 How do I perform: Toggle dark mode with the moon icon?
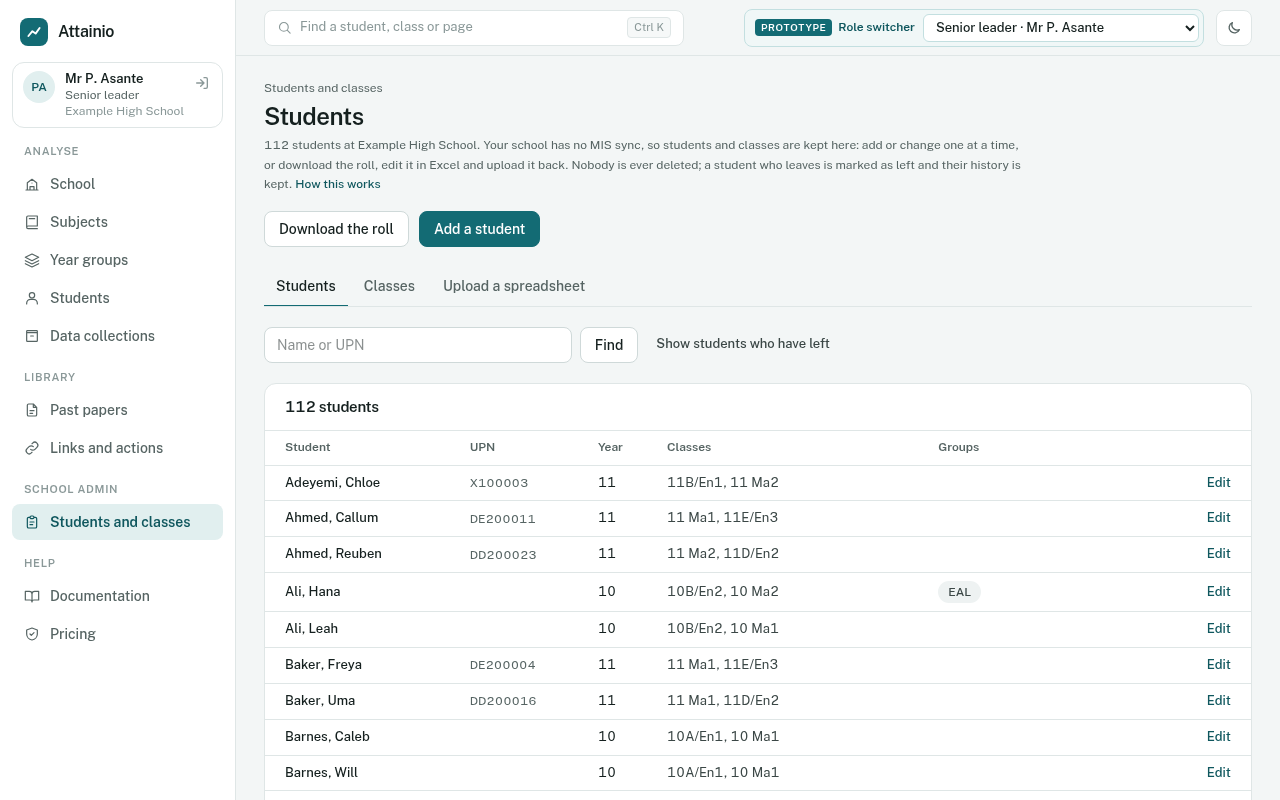coord(1234,28)
